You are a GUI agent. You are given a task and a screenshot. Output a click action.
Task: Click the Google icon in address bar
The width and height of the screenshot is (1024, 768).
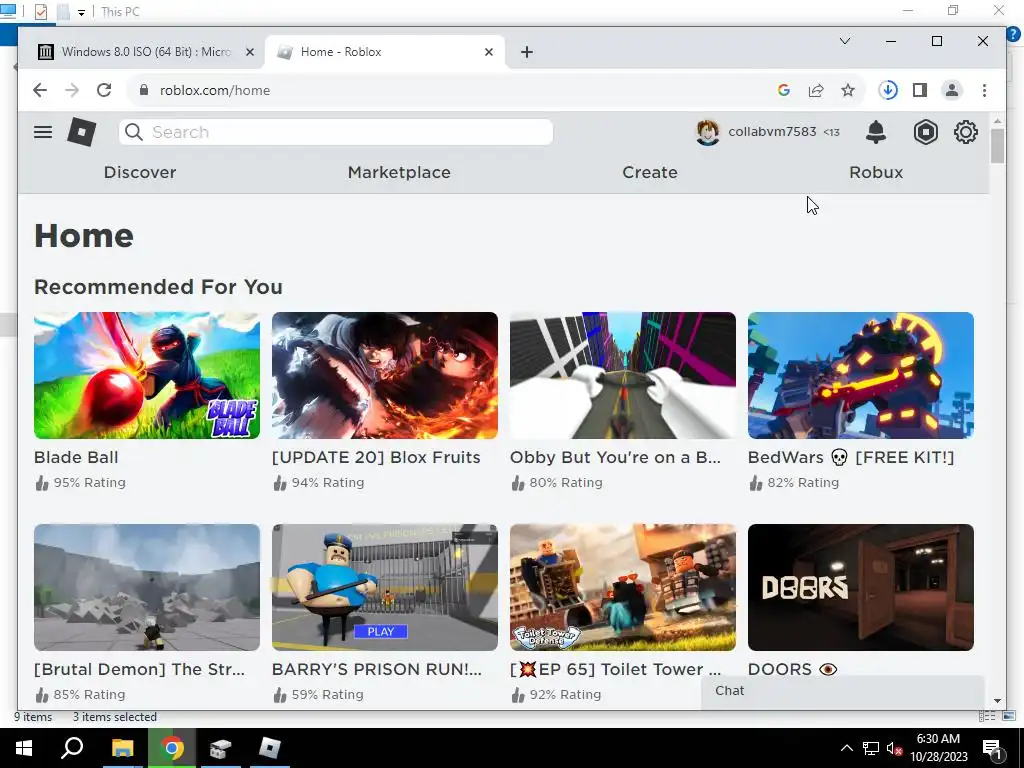pos(784,90)
